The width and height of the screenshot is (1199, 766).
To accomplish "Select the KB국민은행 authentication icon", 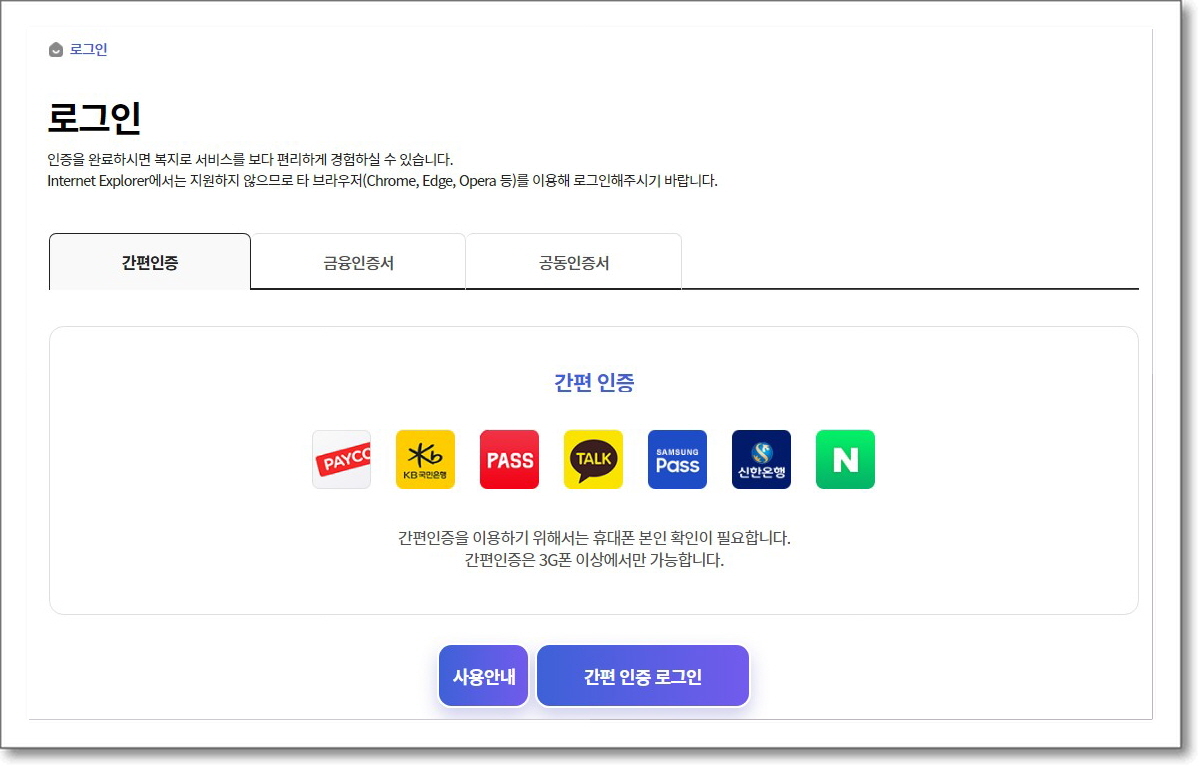I will tap(425, 459).
